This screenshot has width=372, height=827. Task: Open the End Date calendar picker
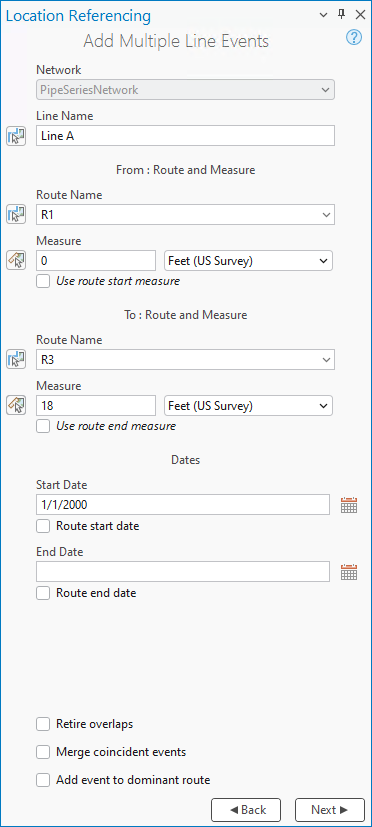click(x=349, y=572)
